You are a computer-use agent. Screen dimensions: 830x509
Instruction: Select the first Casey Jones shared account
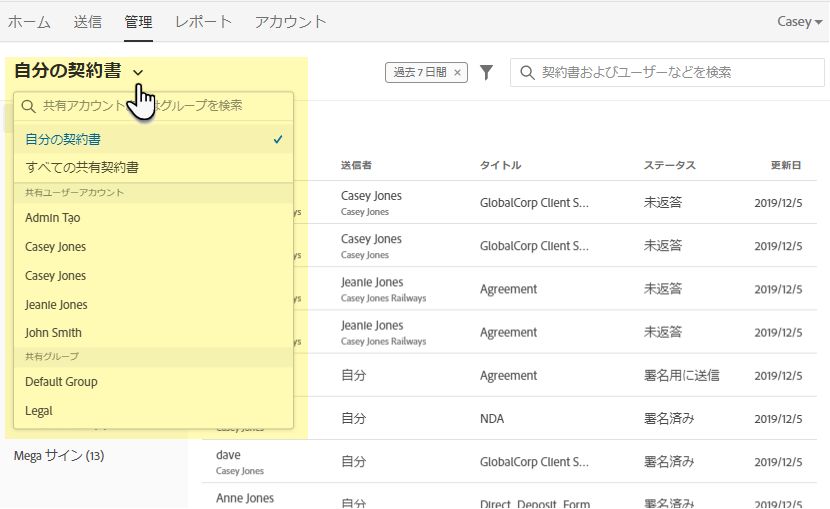(x=154, y=247)
